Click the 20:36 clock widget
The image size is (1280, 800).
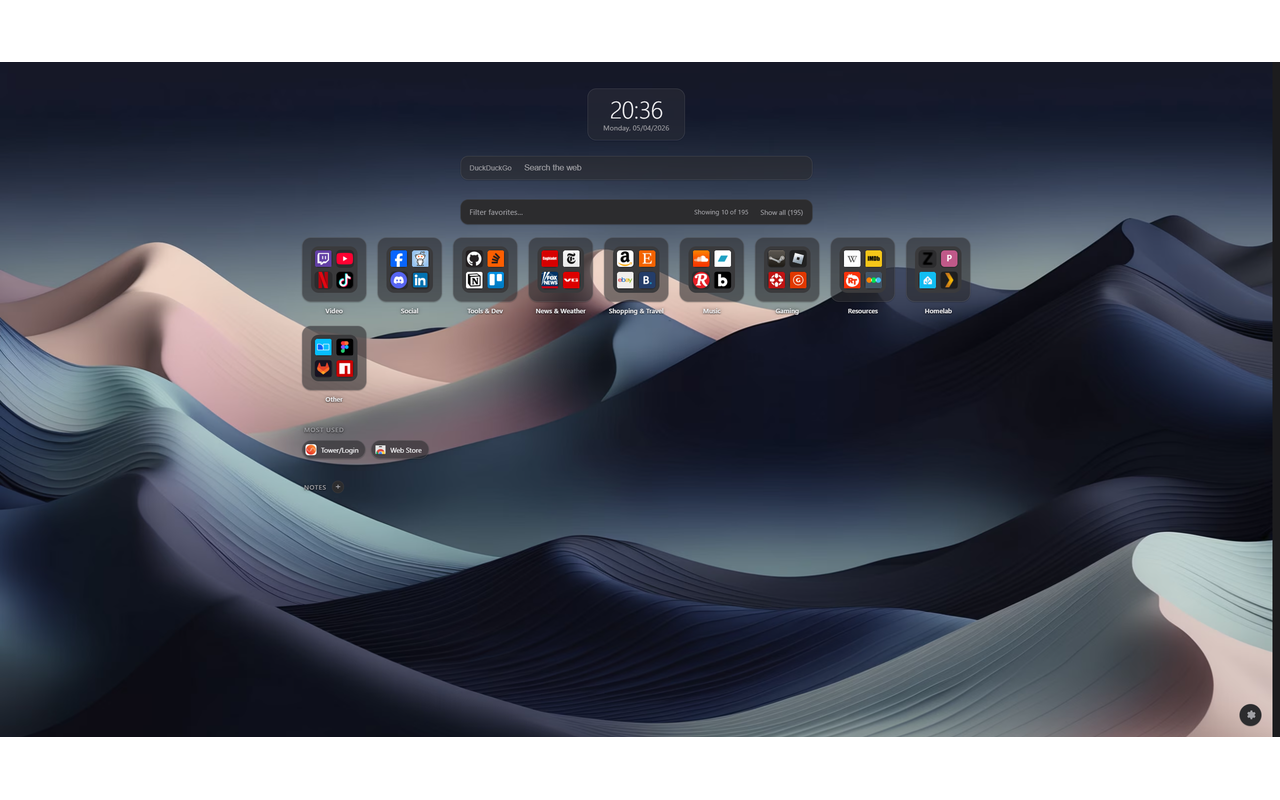coord(636,114)
